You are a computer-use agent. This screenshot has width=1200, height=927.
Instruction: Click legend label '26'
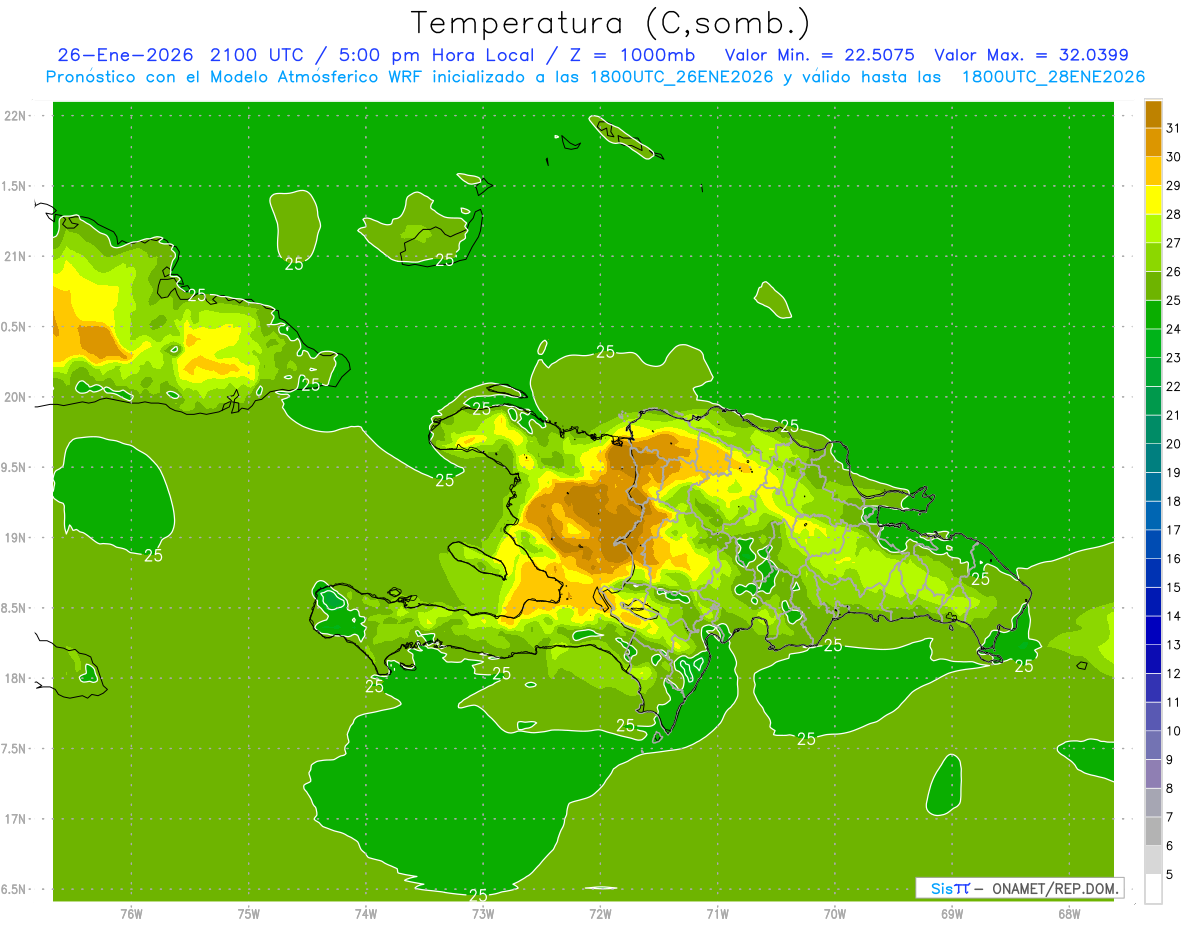1173,272
